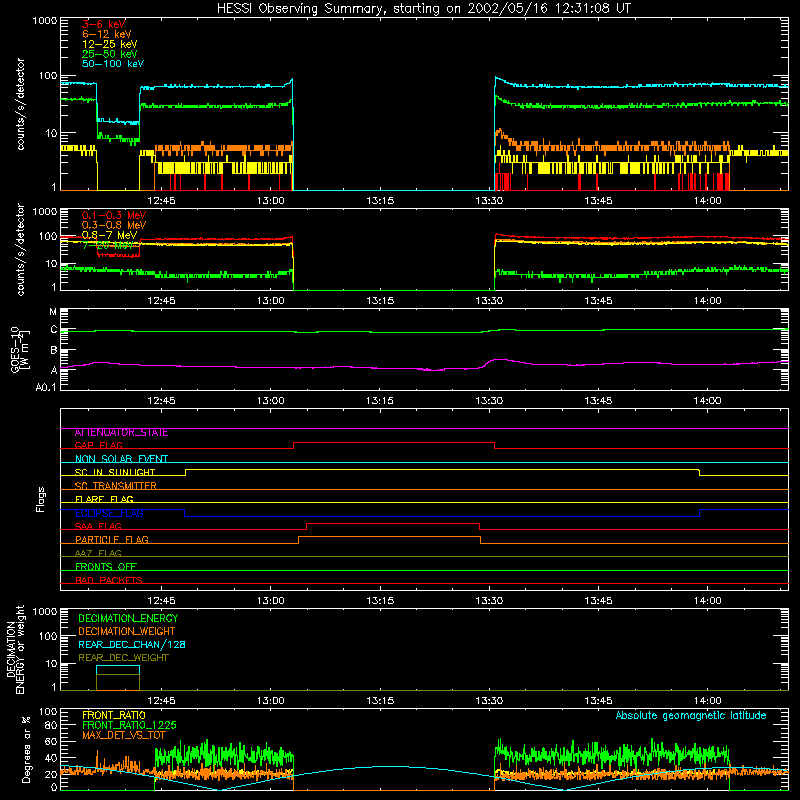Select the 6-12 keV legend label

107,34
